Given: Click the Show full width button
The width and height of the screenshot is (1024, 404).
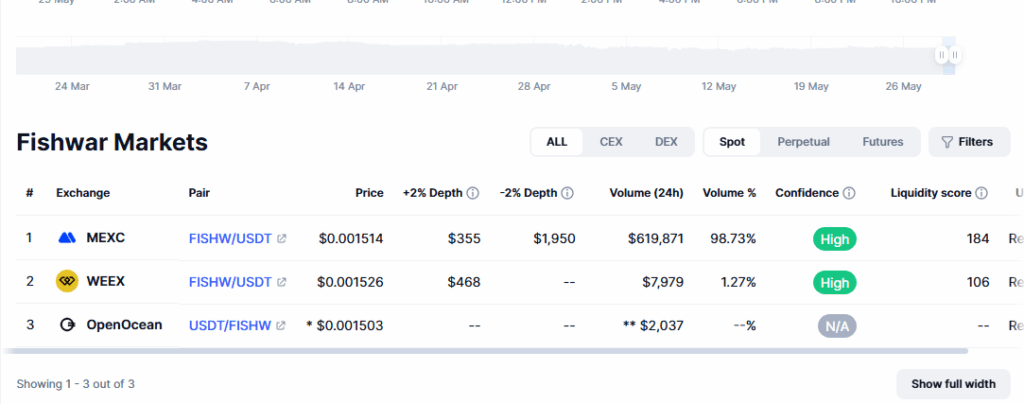Looking at the screenshot, I should coord(953,384).
